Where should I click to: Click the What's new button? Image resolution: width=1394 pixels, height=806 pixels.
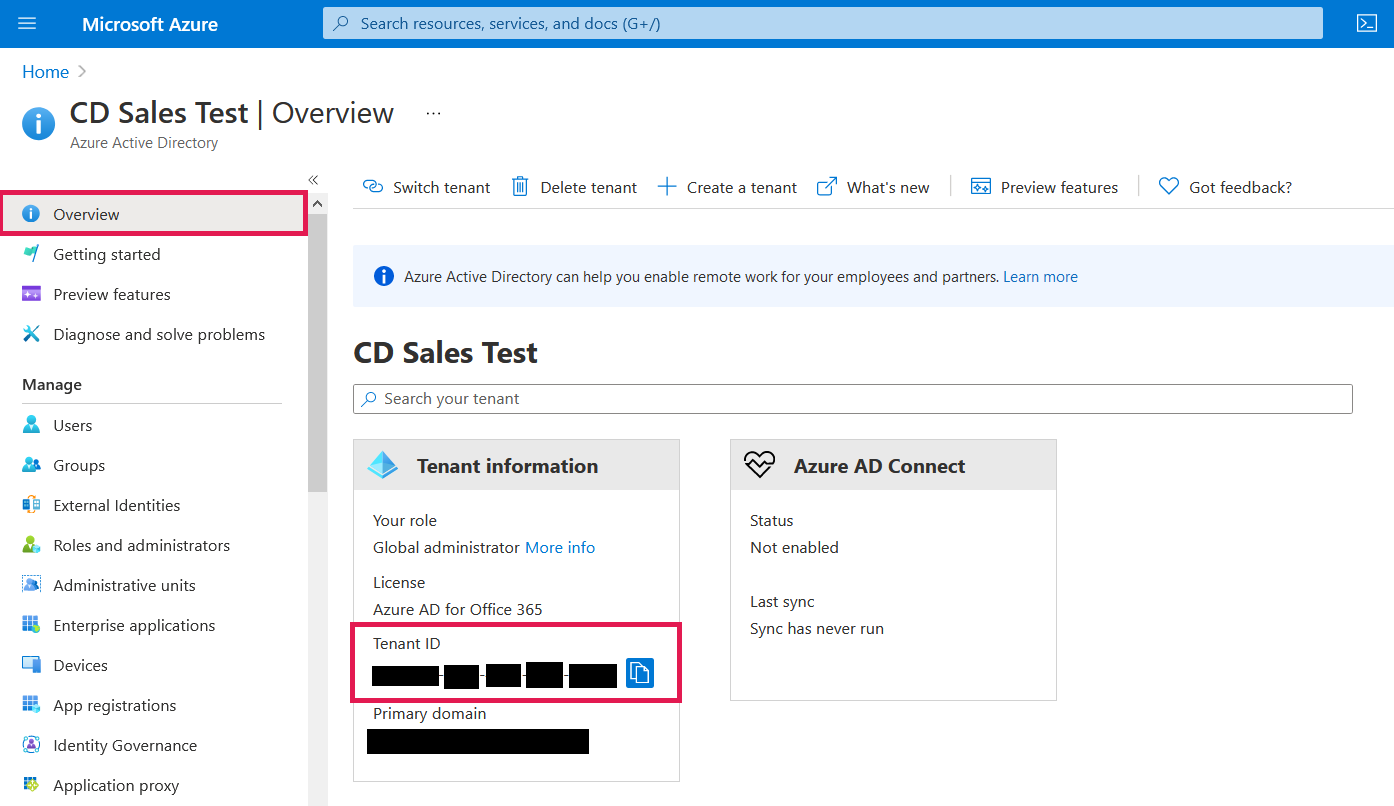(x=873, y=187)
